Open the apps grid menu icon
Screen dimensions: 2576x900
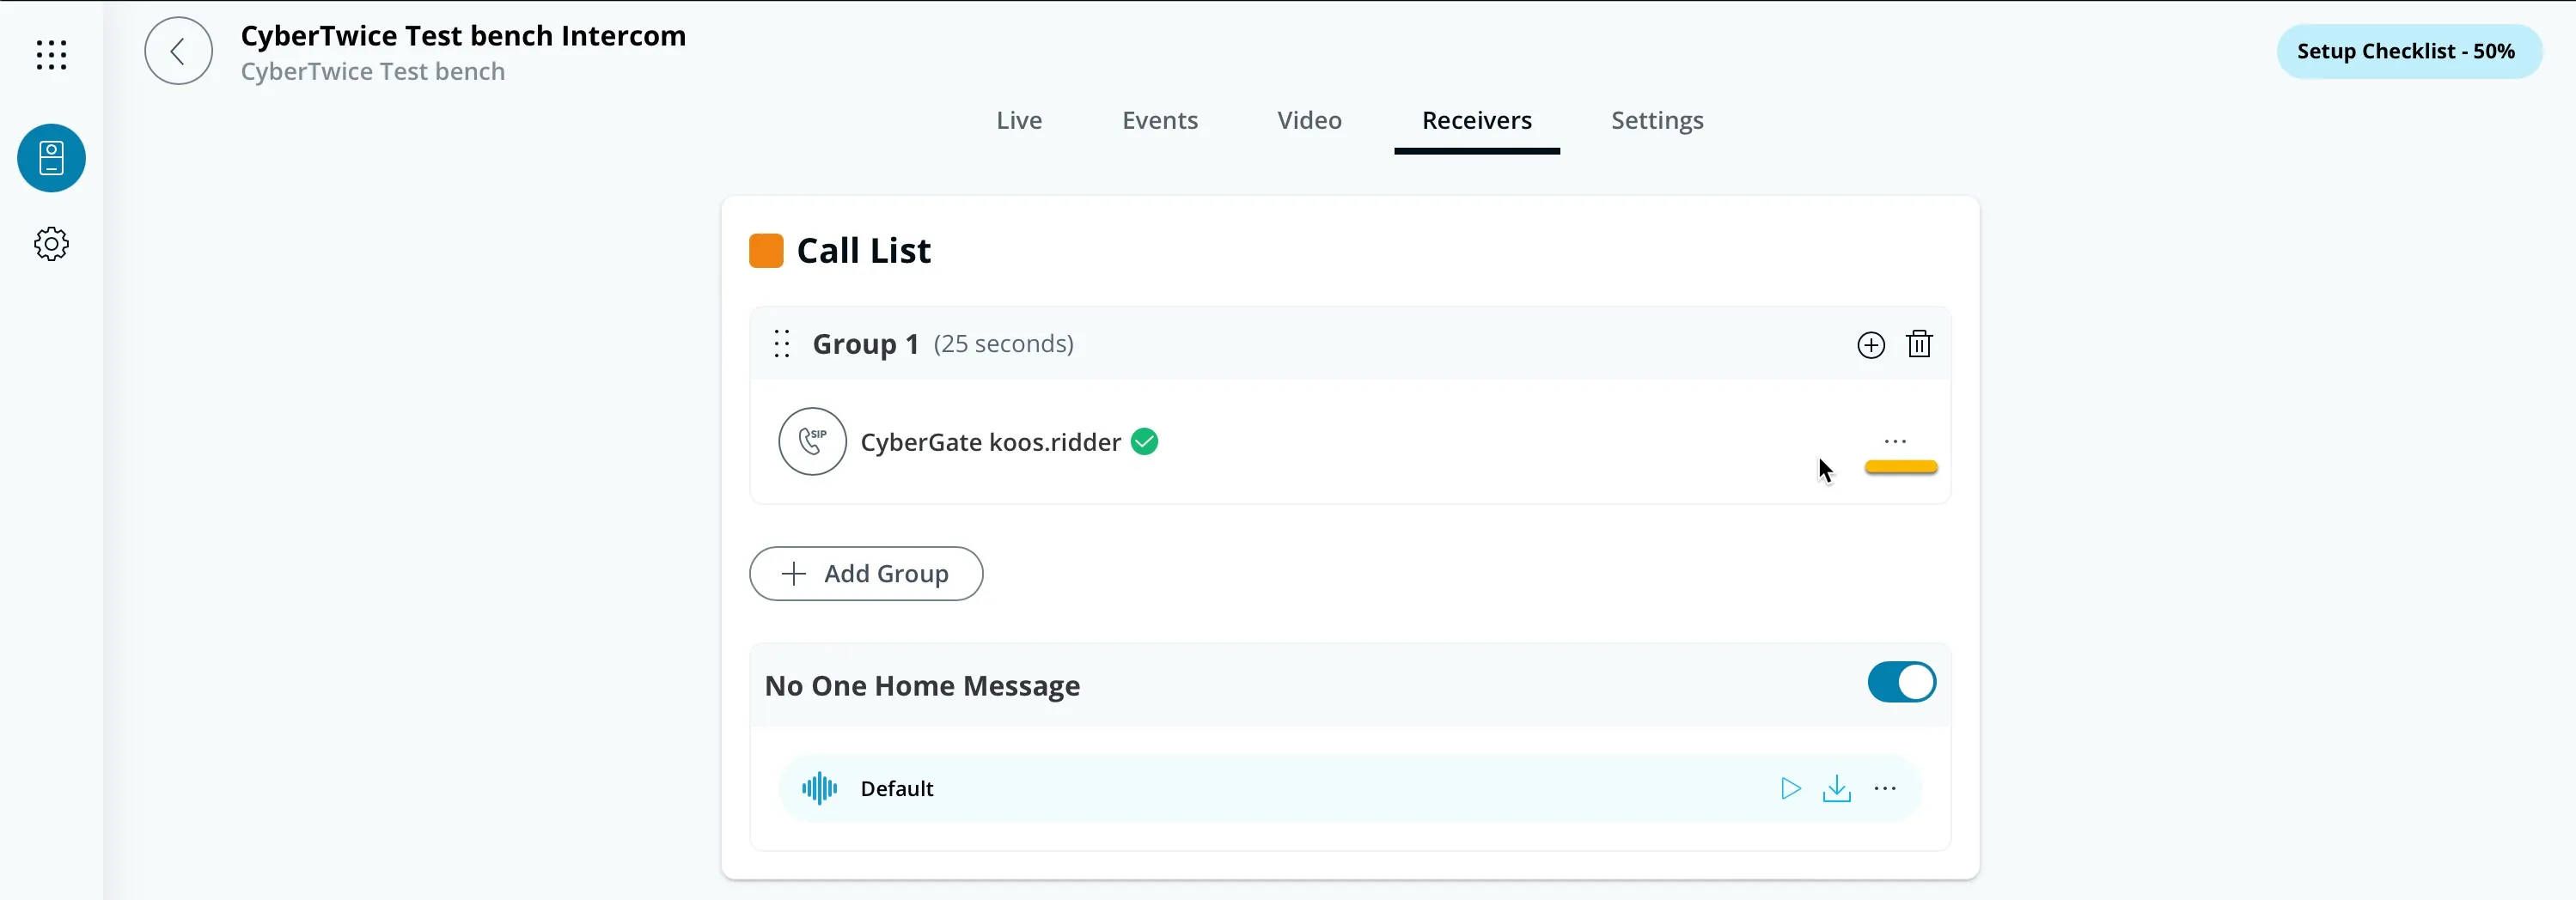(x=51, y=54)
